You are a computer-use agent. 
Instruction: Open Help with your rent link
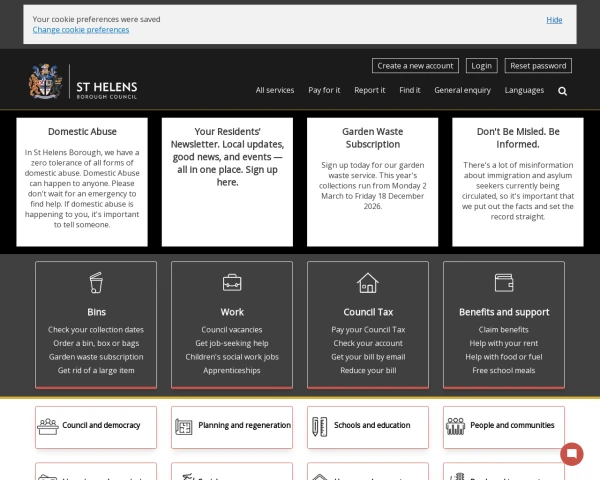click(504, 343)
